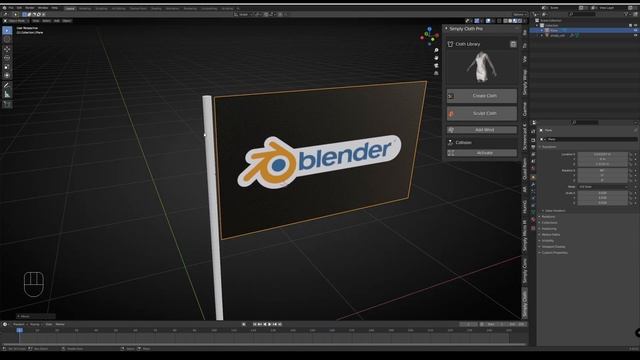Open the viewport Add menu
The image size is (640, 360).
(57, 20)
